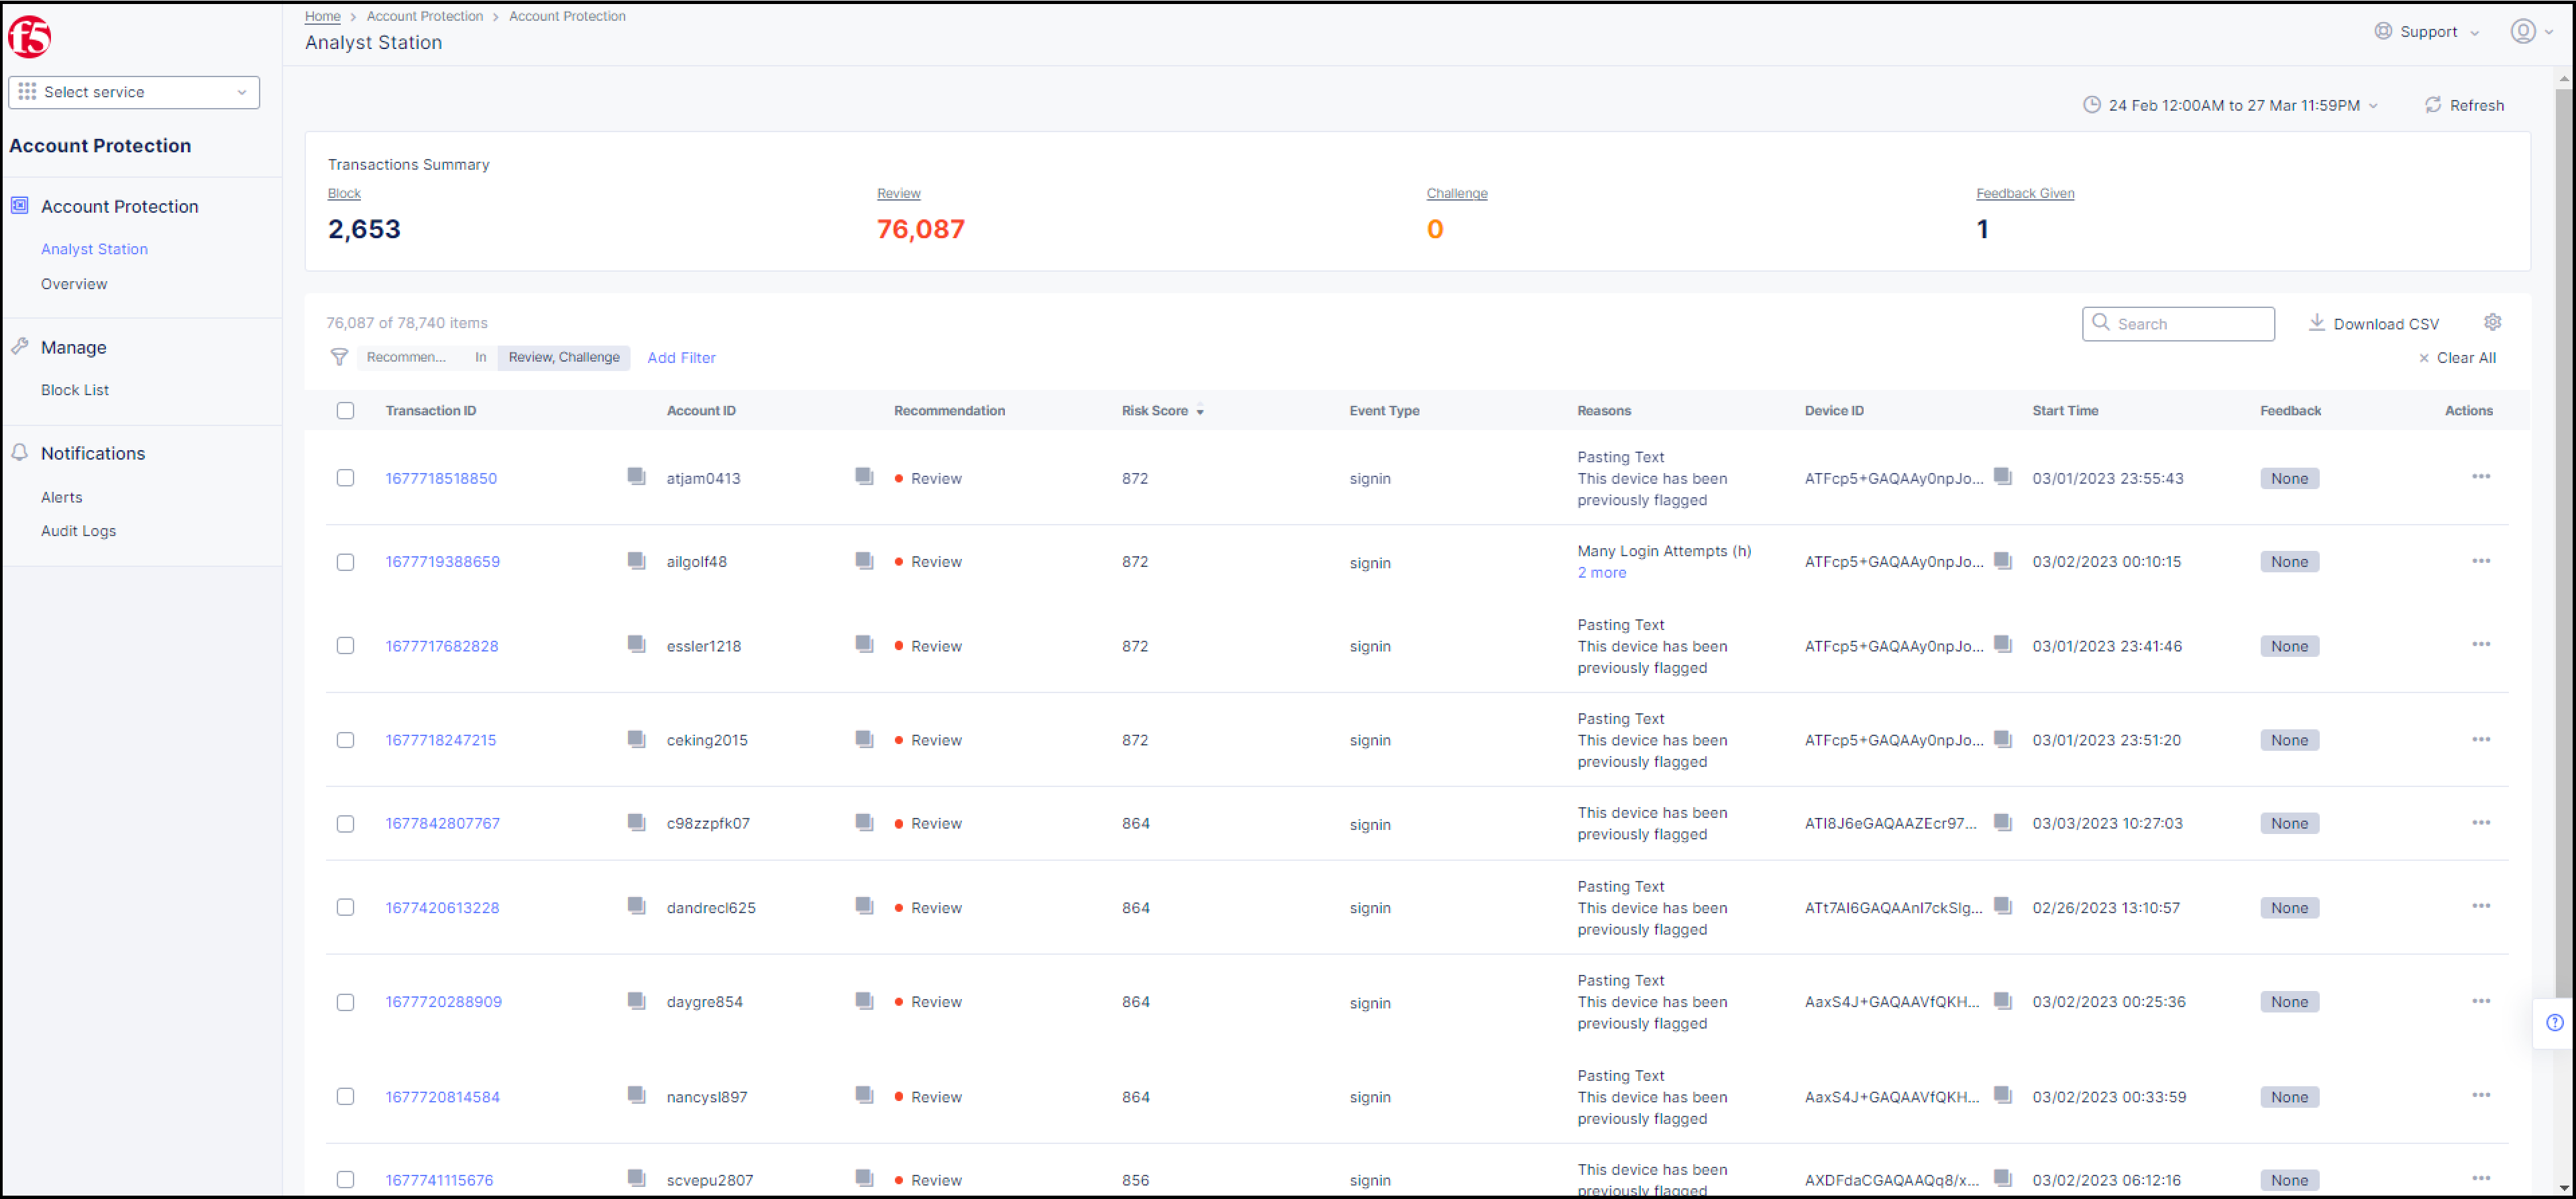Open the table settings gear
2576x1199 pixels.
tap(2492, 322)
